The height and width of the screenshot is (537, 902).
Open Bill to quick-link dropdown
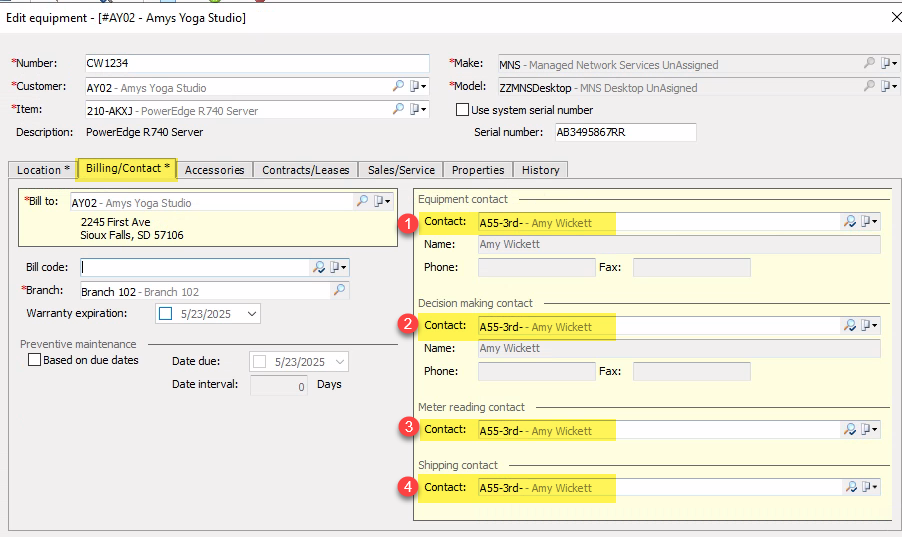(x=382, y=201)
